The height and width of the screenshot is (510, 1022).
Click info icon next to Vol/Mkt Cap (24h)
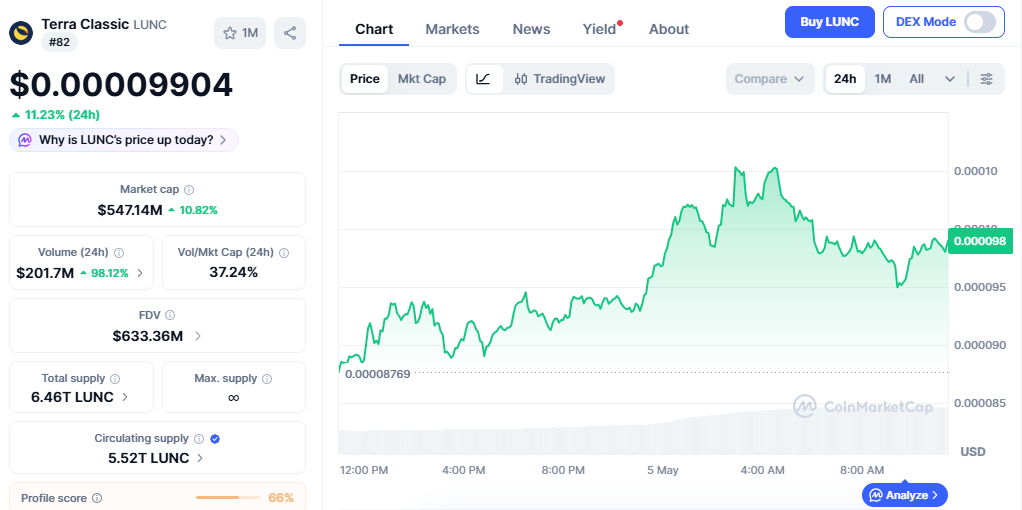tap(284, 253)
